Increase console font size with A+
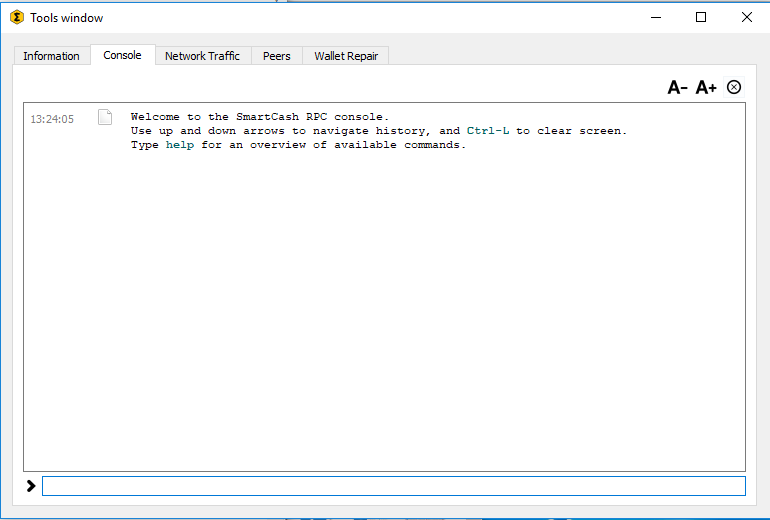 pos(706,87)
